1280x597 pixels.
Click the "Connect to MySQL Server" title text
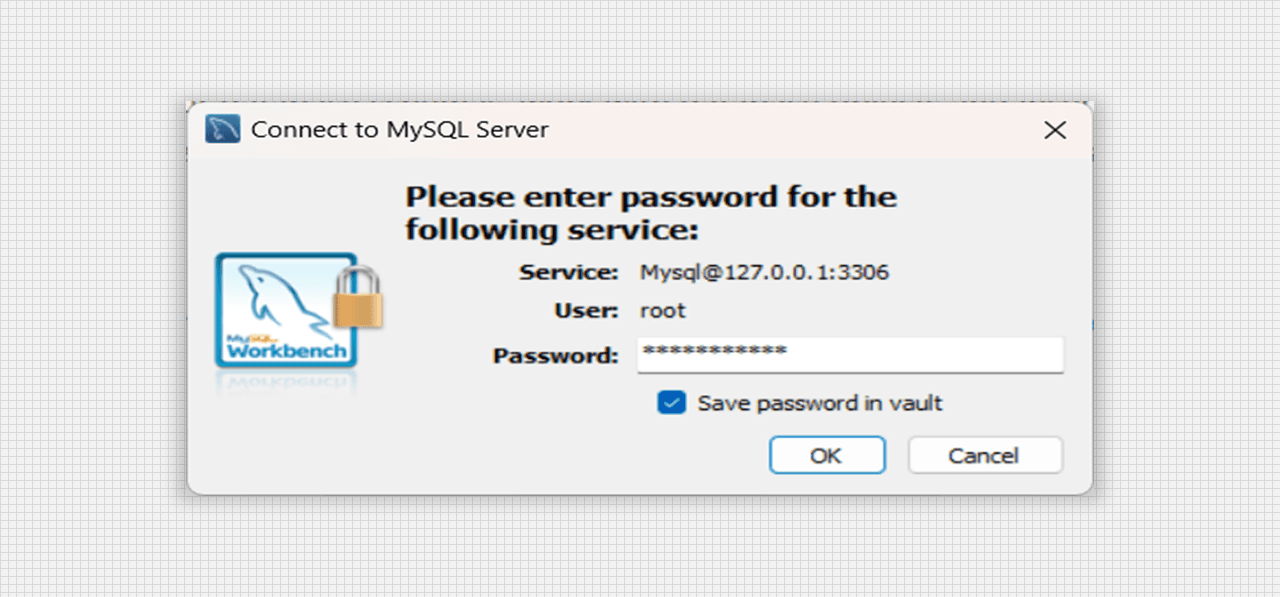[x=399, y=130]
